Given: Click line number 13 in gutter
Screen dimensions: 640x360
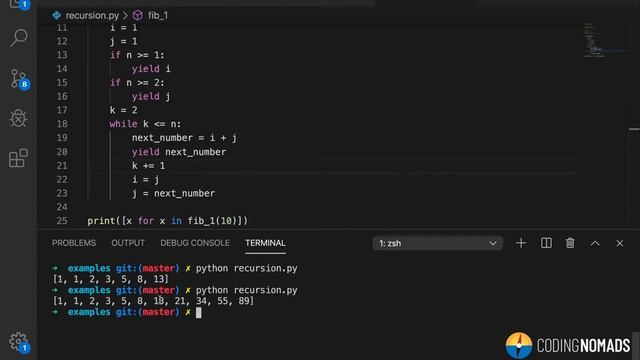Looking at the screenshot, I should coord(62,55).
